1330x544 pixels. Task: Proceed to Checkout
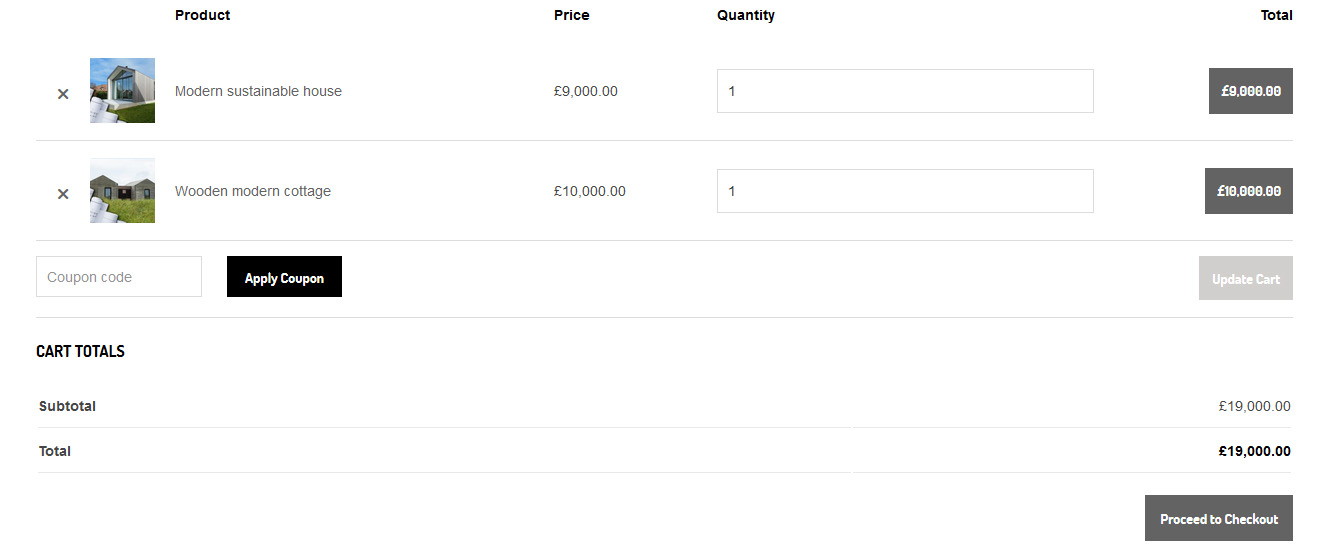(x=1219, y=518)
